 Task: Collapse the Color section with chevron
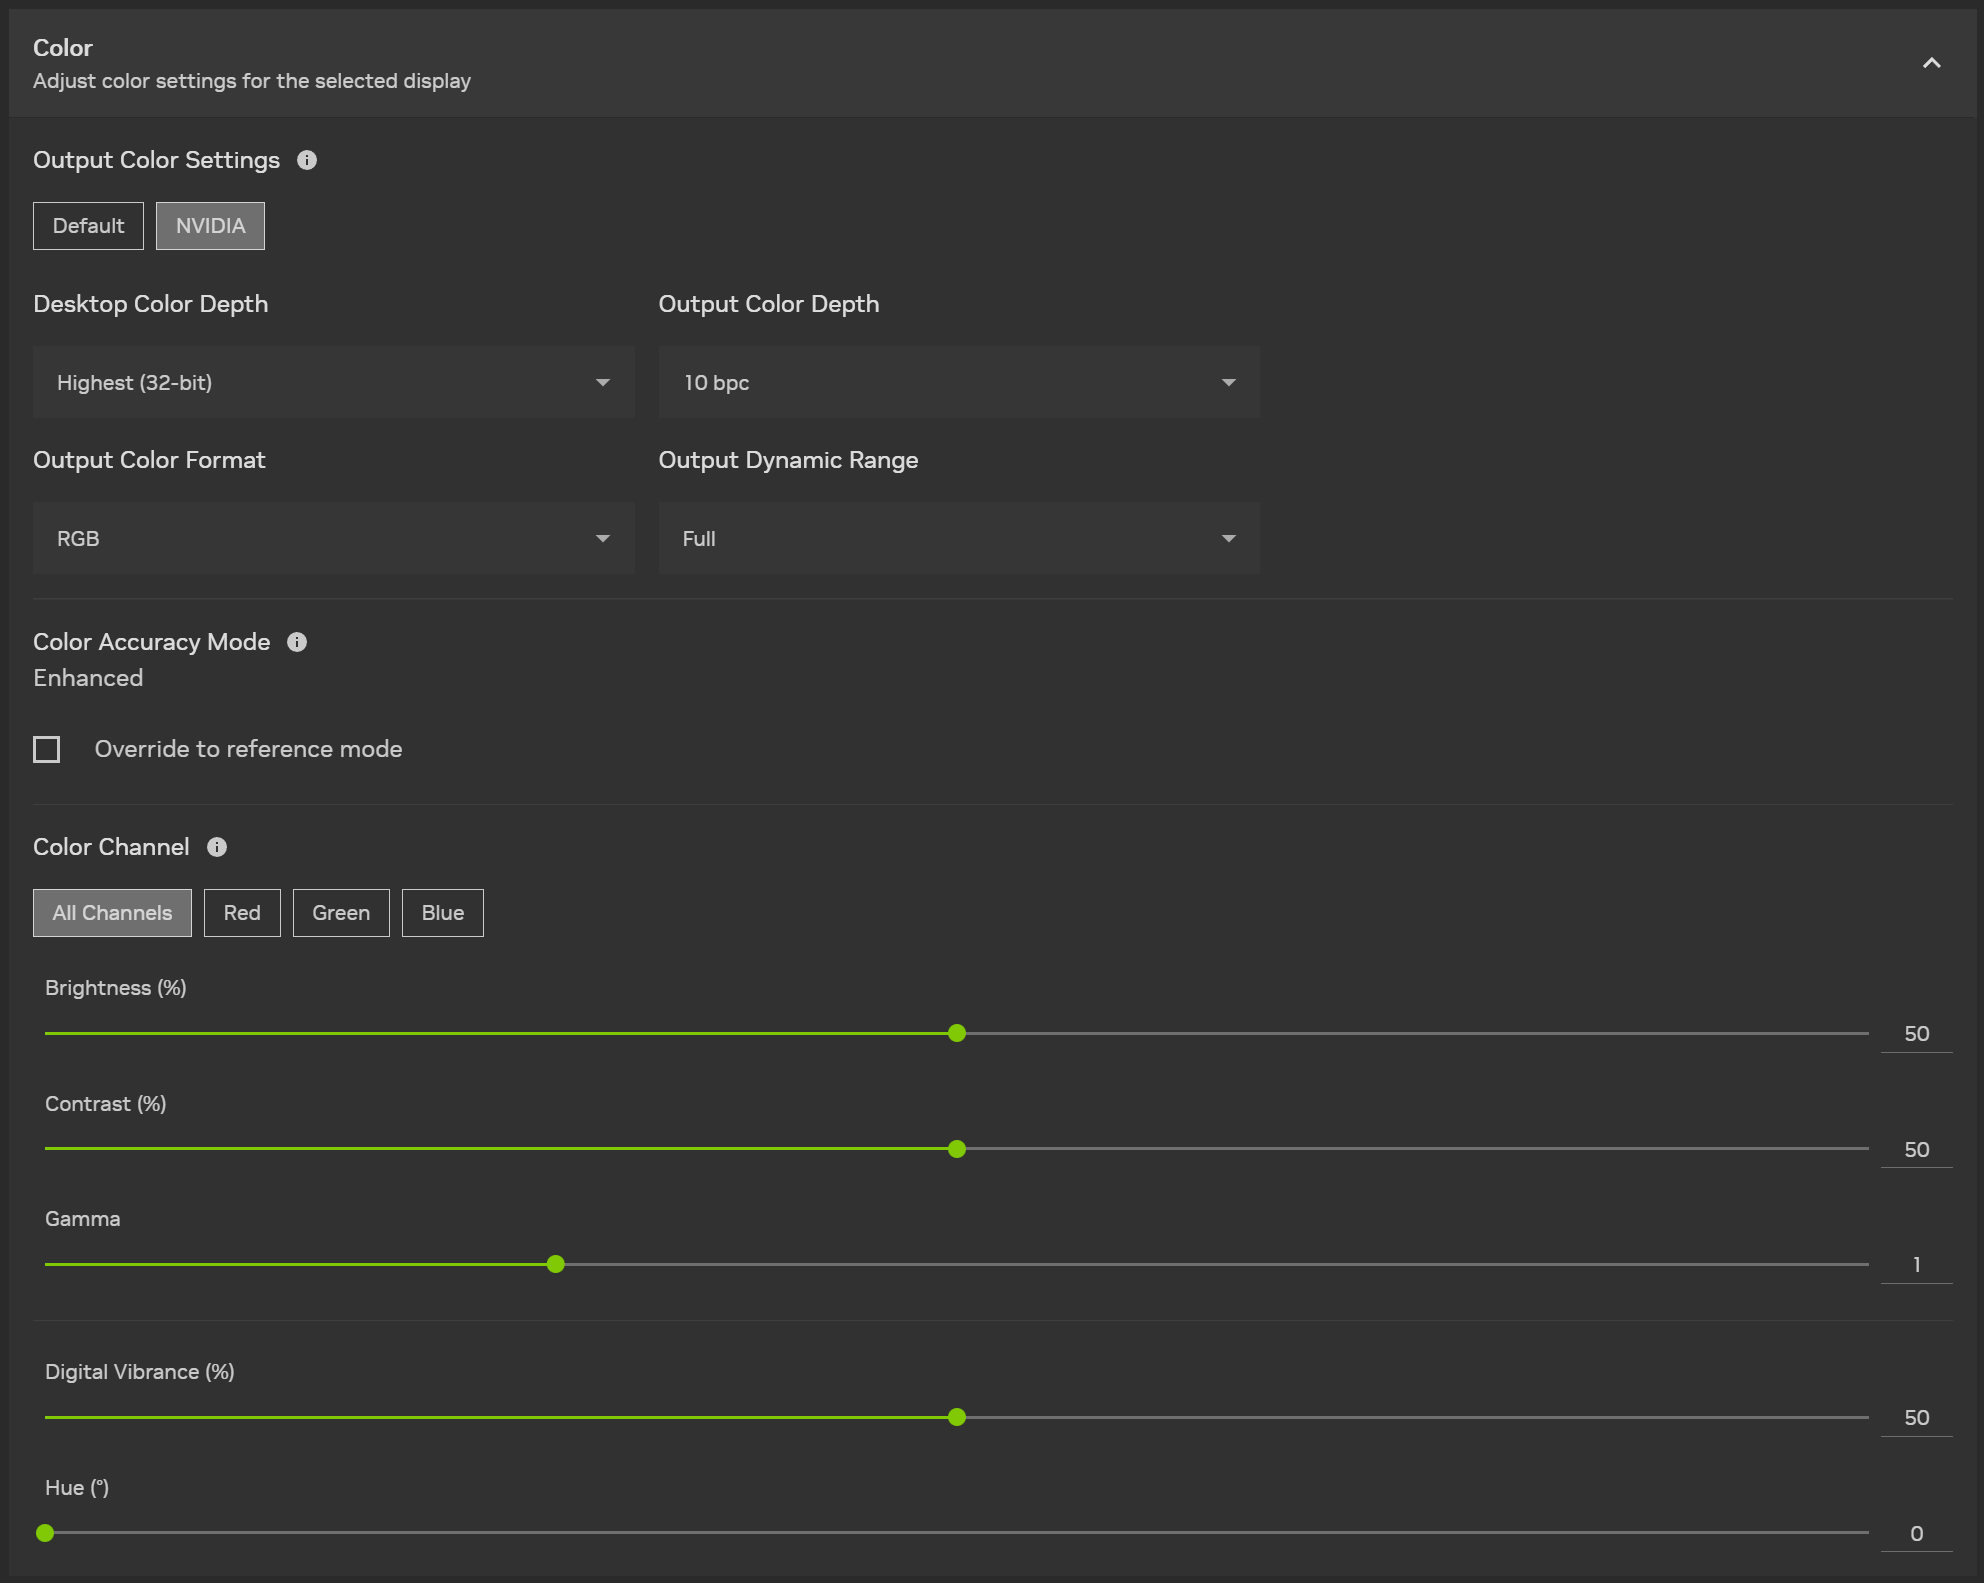(x=1931, y=63)
